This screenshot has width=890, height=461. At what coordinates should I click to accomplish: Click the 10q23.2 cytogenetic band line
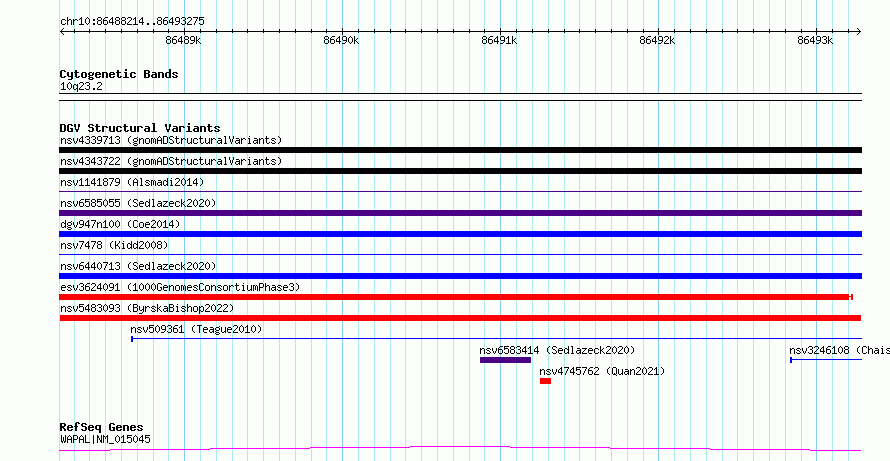(460, 97)
